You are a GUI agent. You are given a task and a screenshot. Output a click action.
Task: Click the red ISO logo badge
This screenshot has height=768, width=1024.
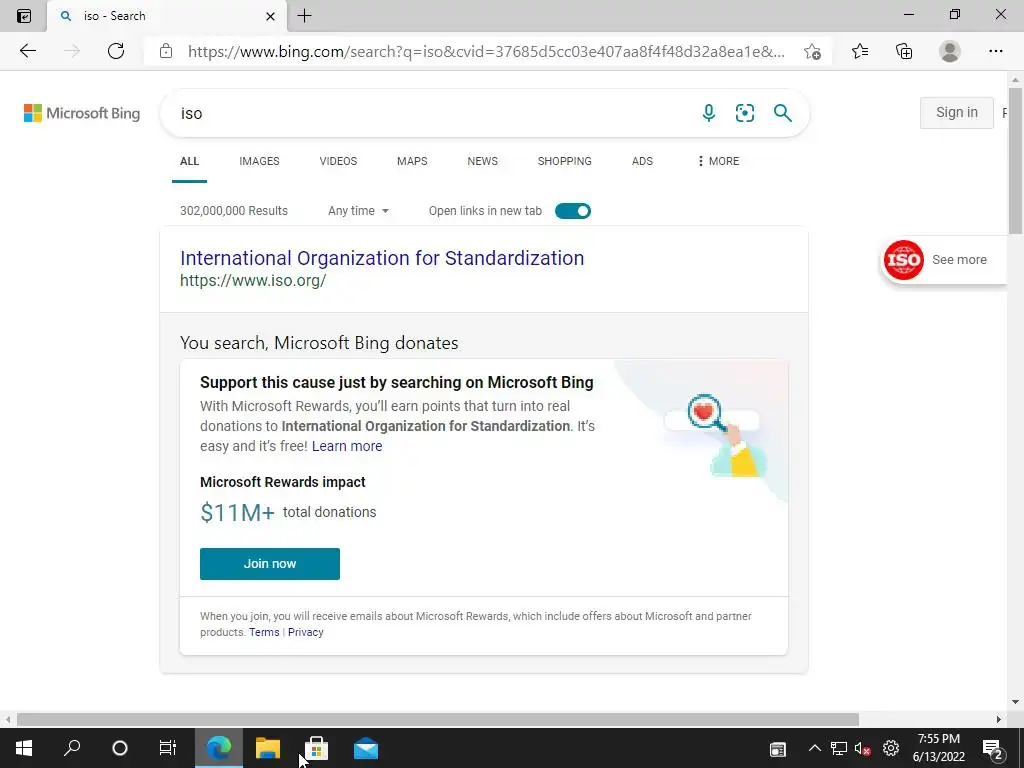tap(903, 260)
